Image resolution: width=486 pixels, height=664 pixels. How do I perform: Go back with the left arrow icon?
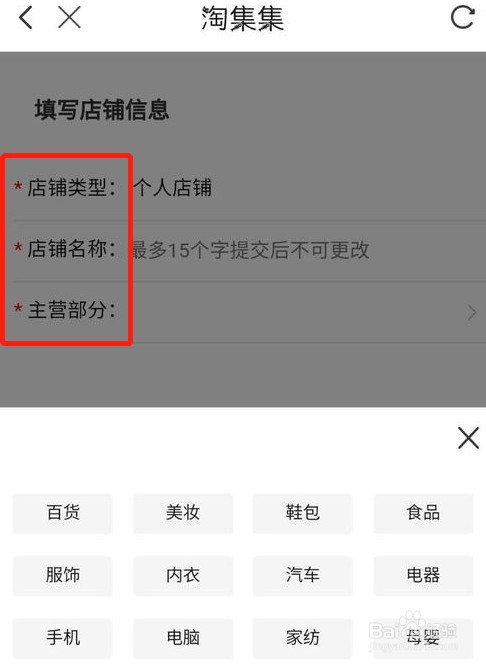[26, 18]
